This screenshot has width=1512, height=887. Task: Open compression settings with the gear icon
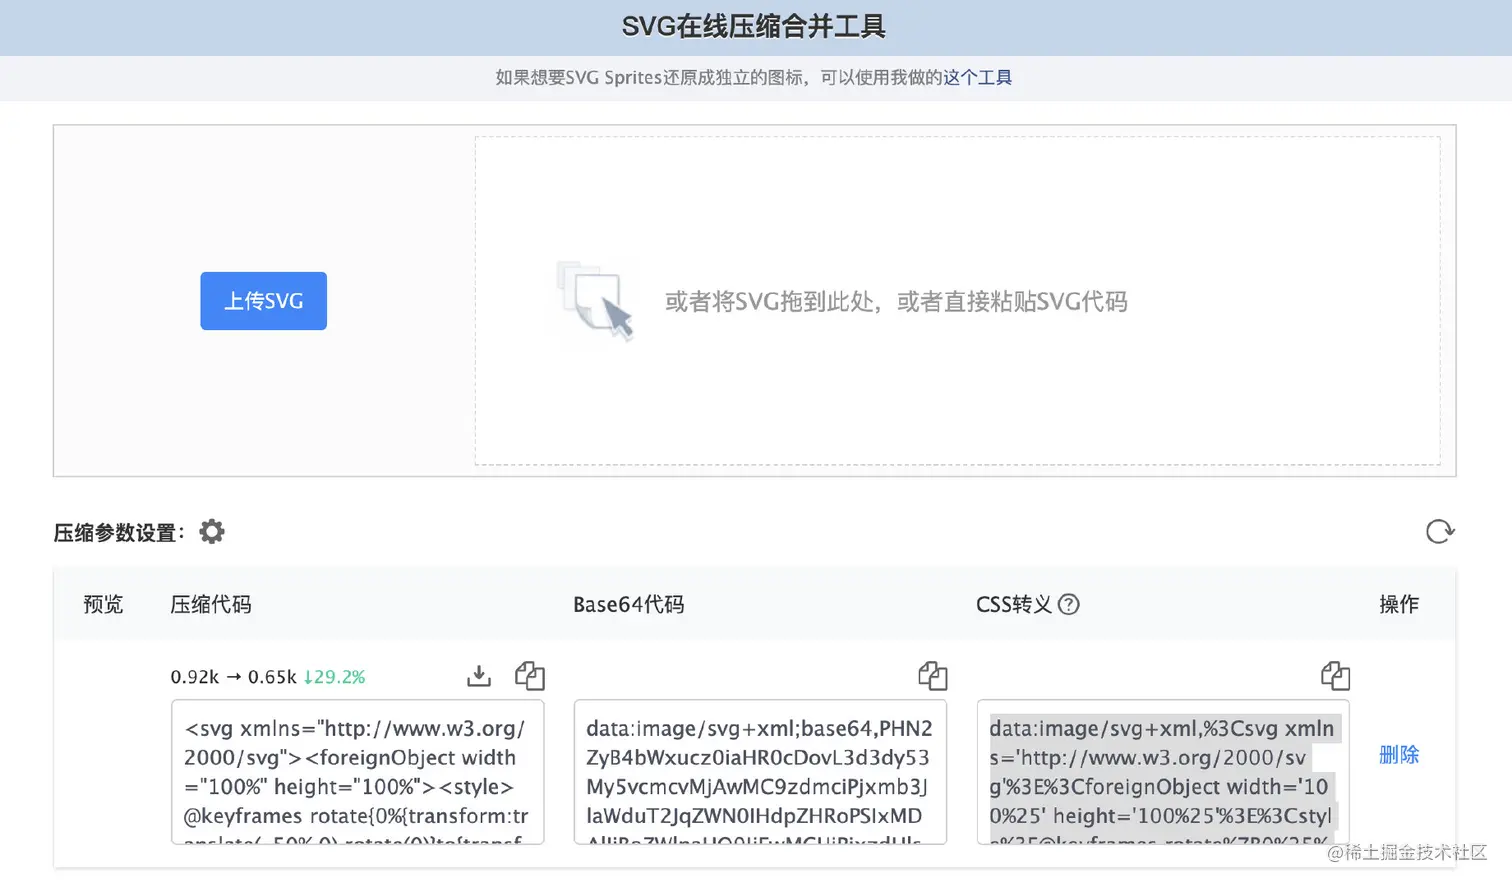click(211, 531)
